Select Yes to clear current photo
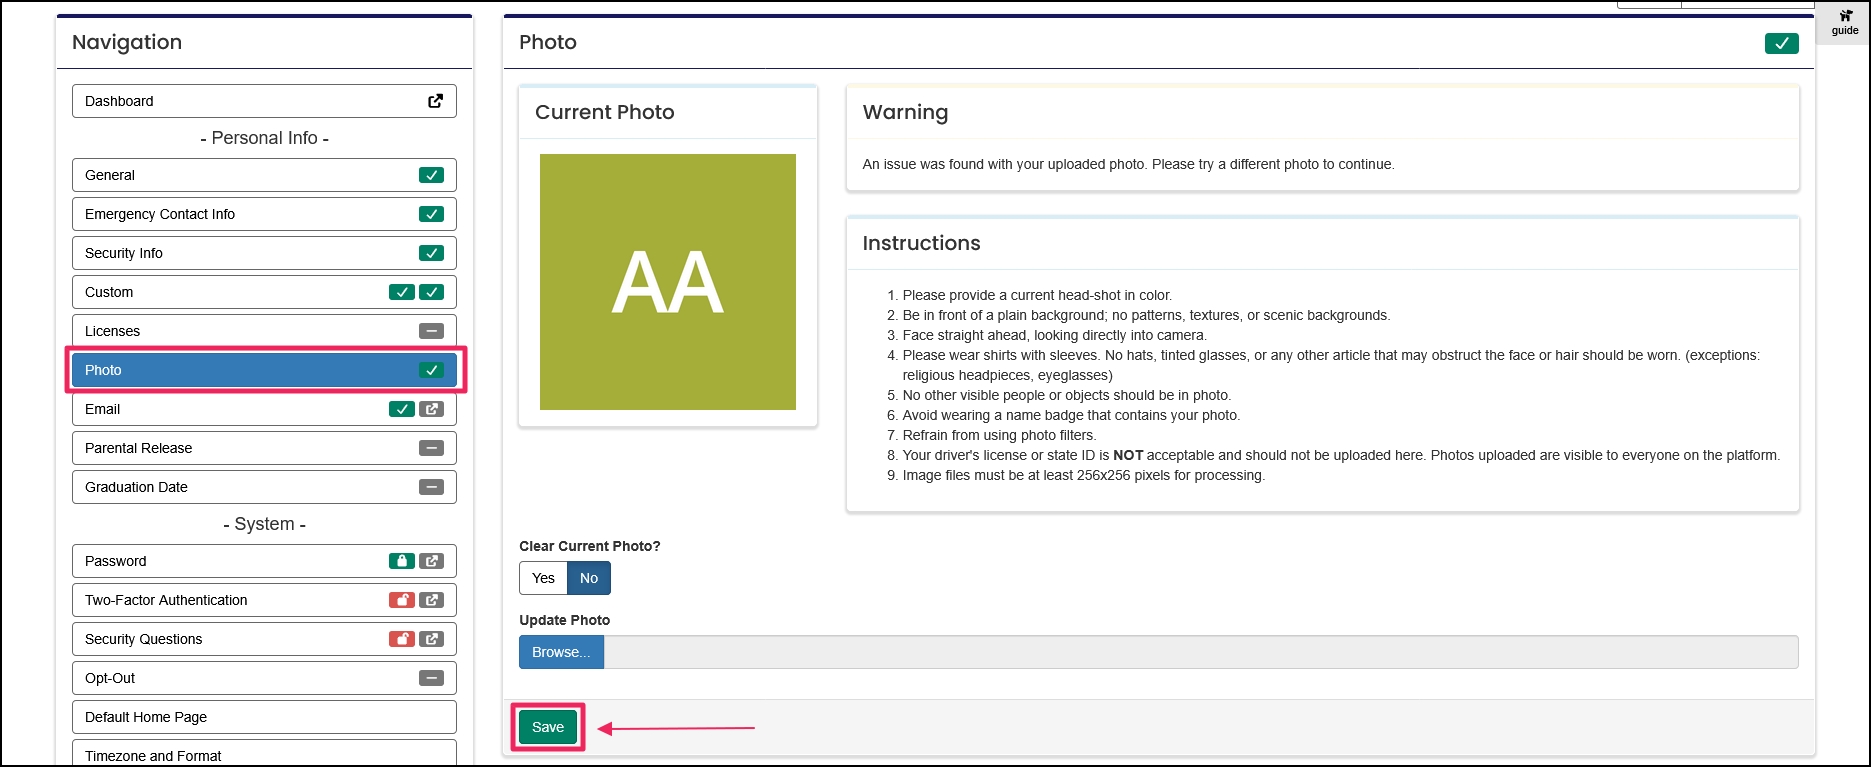Viewport: 1871px width, 767px height. [543, 578]
